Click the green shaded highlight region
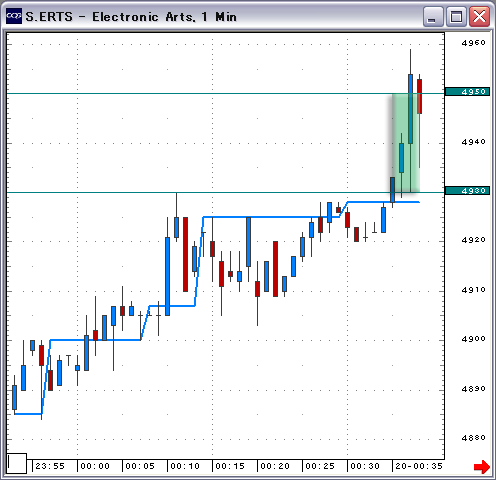Viewport: 496px width, 480px height. pos(405,143)
